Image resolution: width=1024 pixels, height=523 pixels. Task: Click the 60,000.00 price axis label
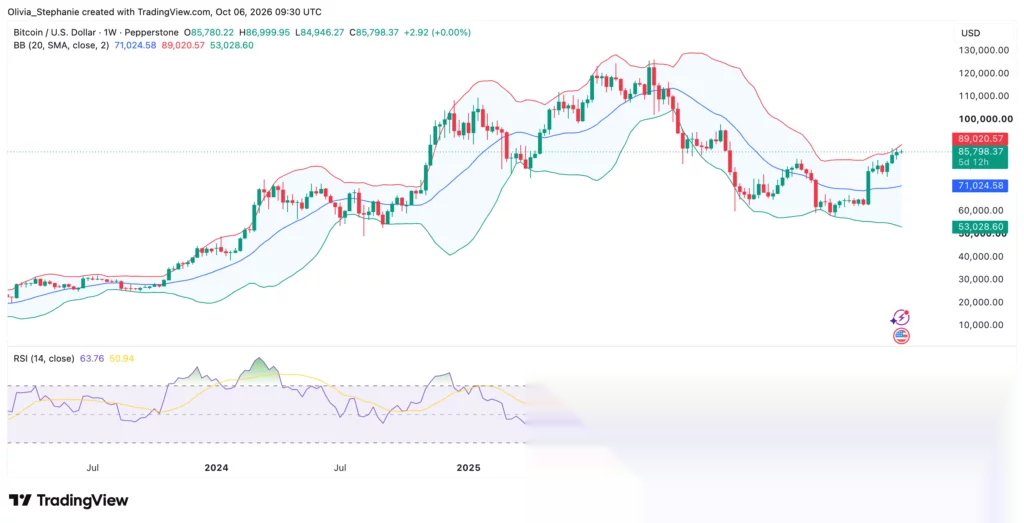pos(980,210)
